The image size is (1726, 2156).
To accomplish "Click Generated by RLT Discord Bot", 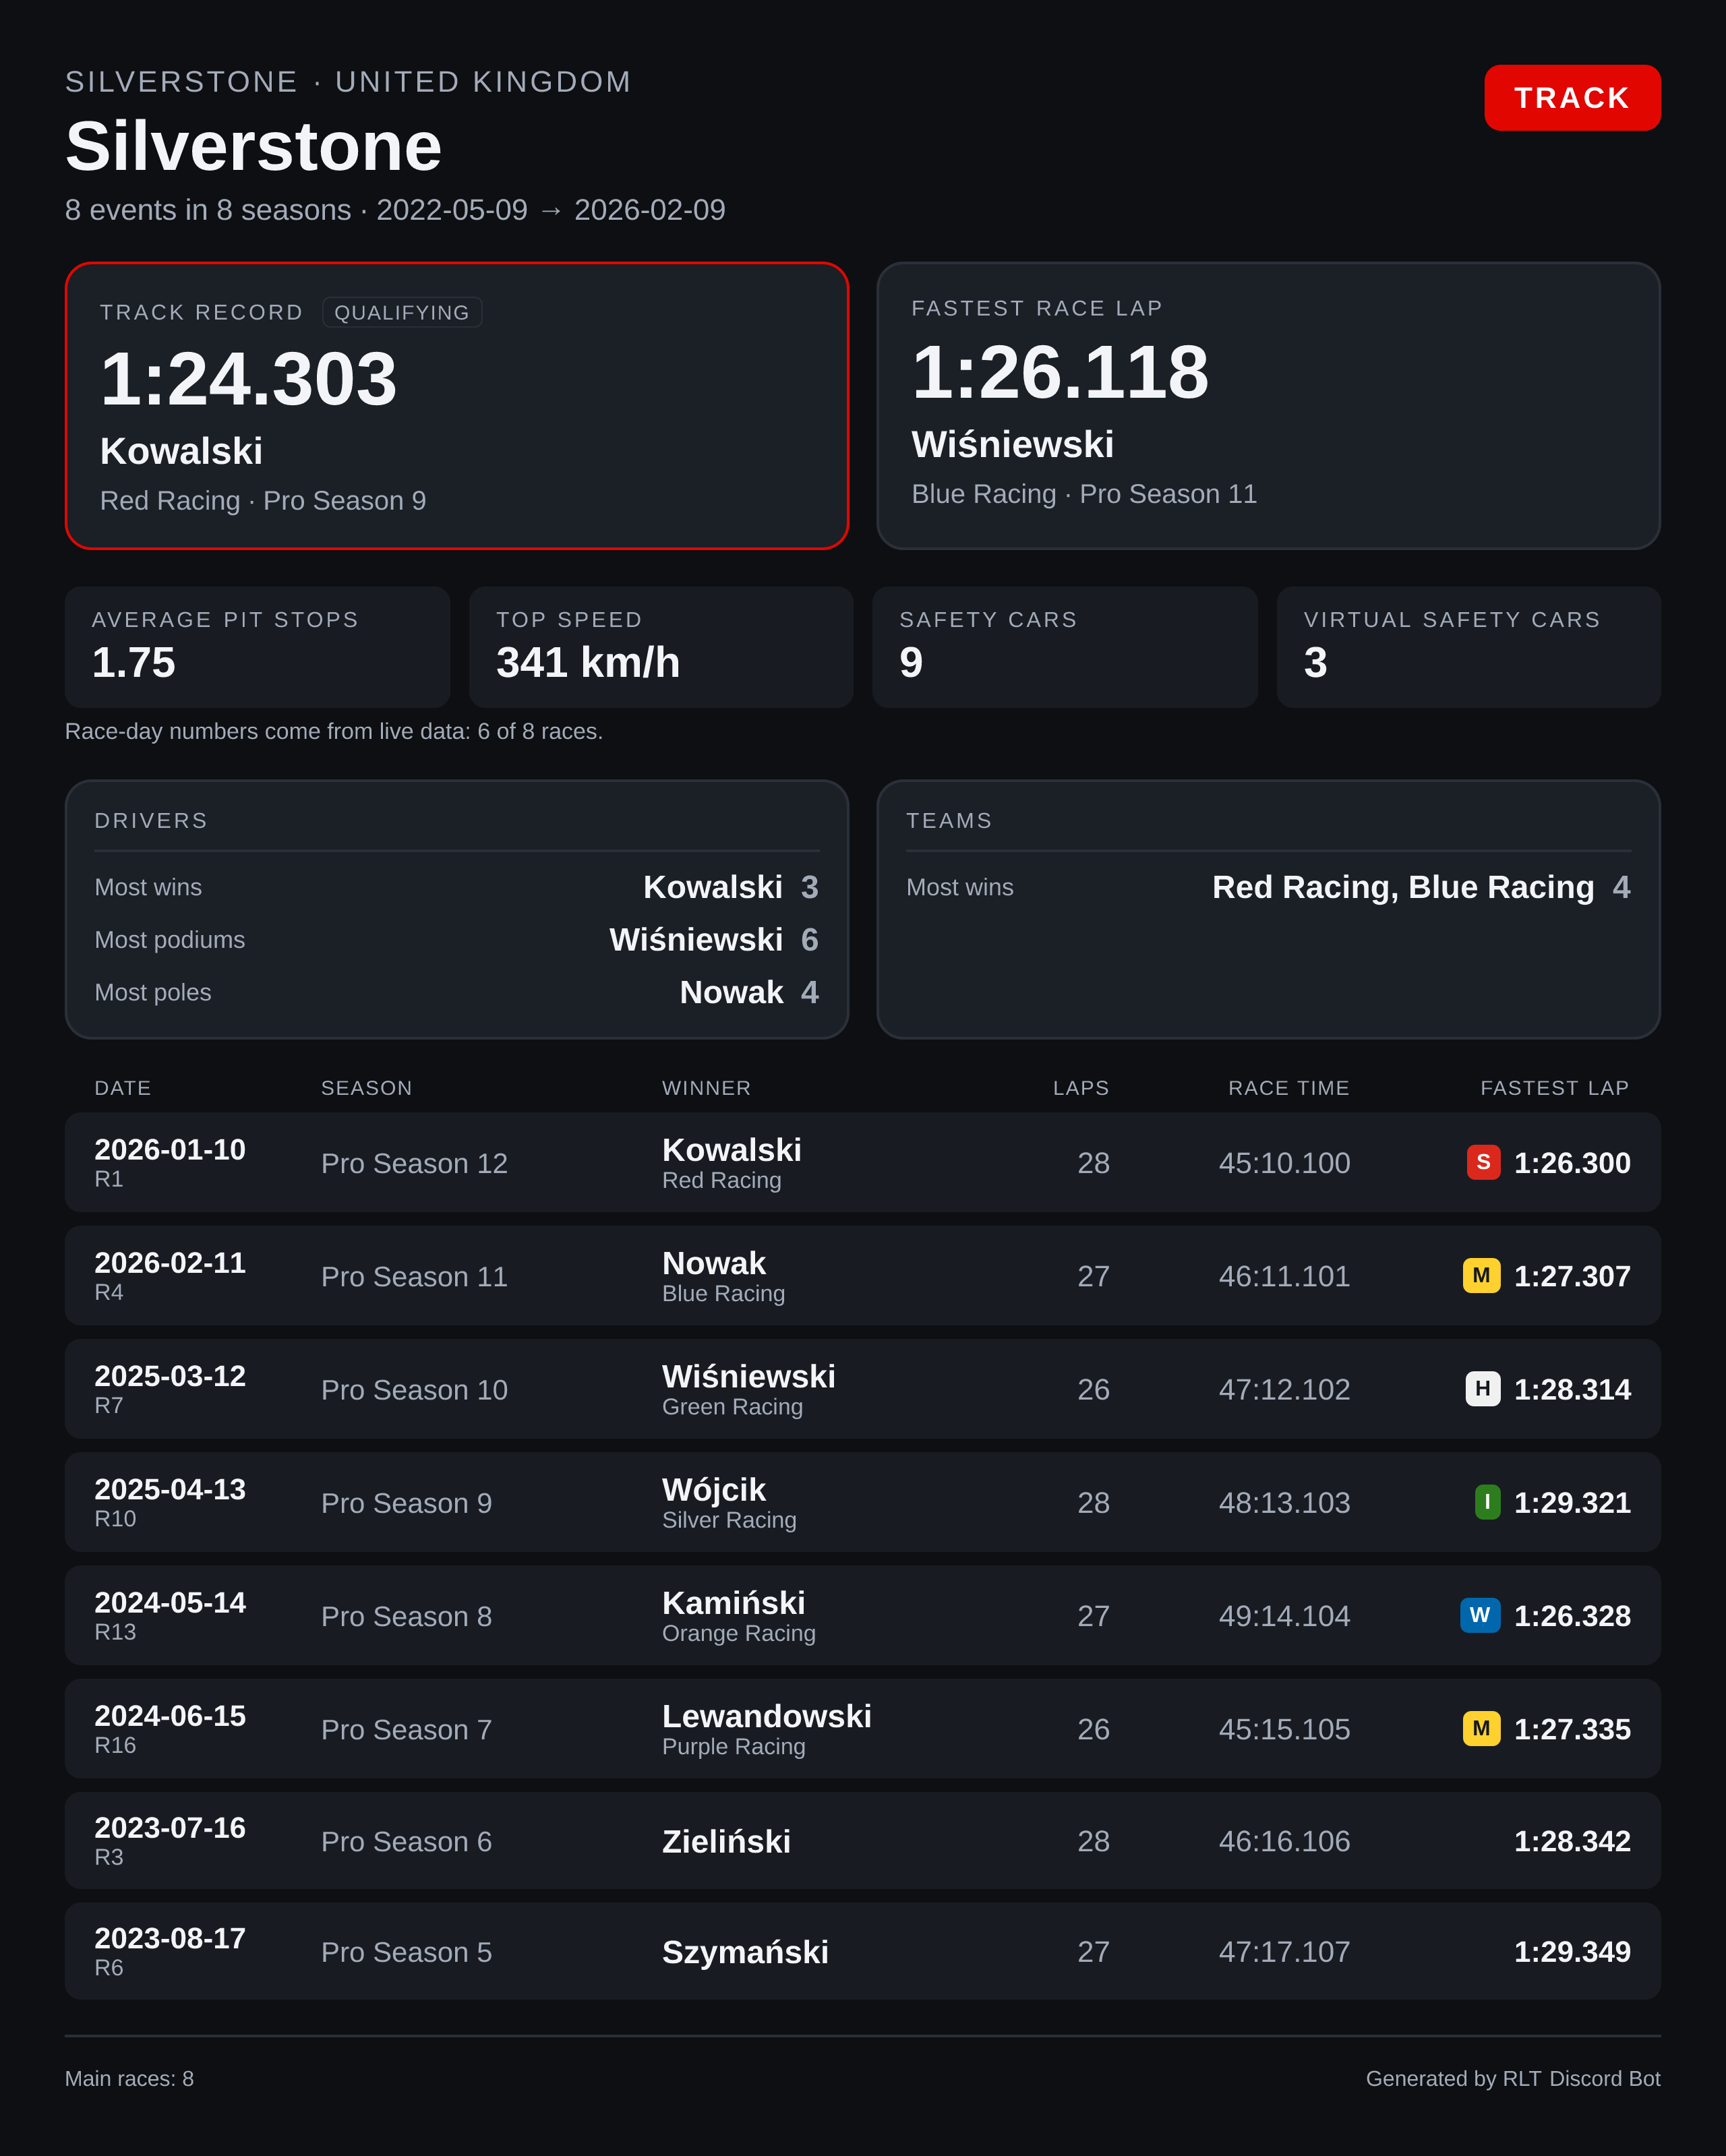I will 1513,2078.
